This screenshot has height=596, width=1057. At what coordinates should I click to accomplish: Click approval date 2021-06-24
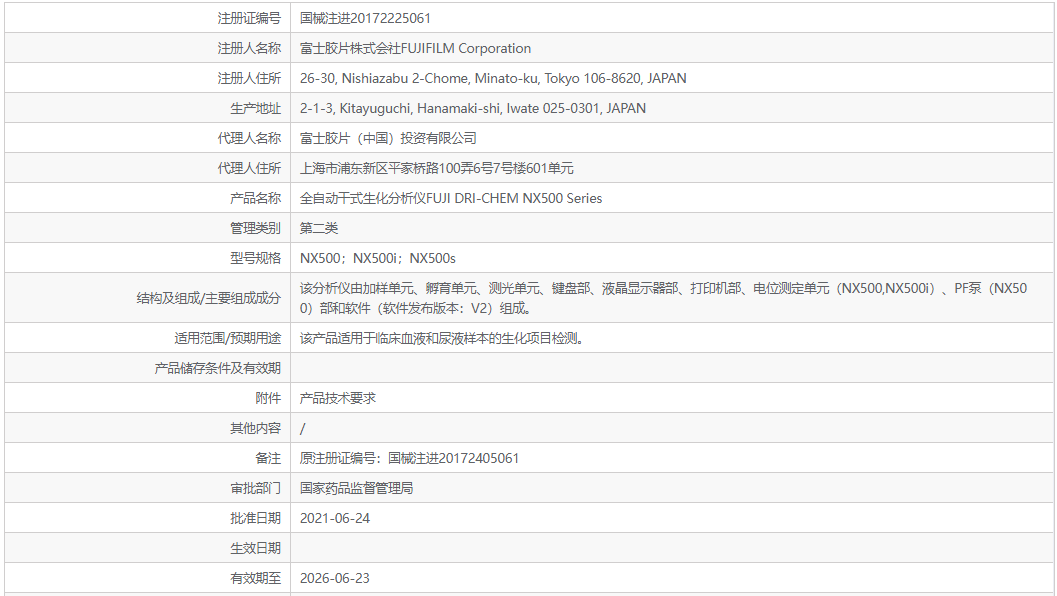335,518
